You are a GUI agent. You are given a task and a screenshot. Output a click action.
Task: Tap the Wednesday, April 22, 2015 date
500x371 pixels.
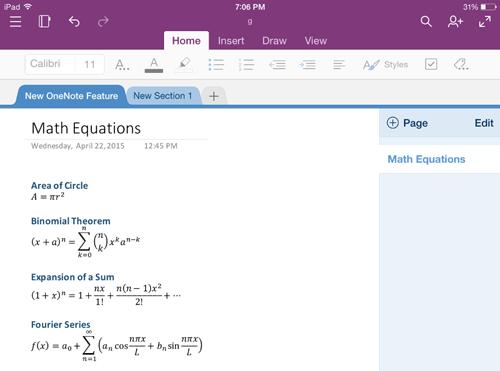[78, 146]
